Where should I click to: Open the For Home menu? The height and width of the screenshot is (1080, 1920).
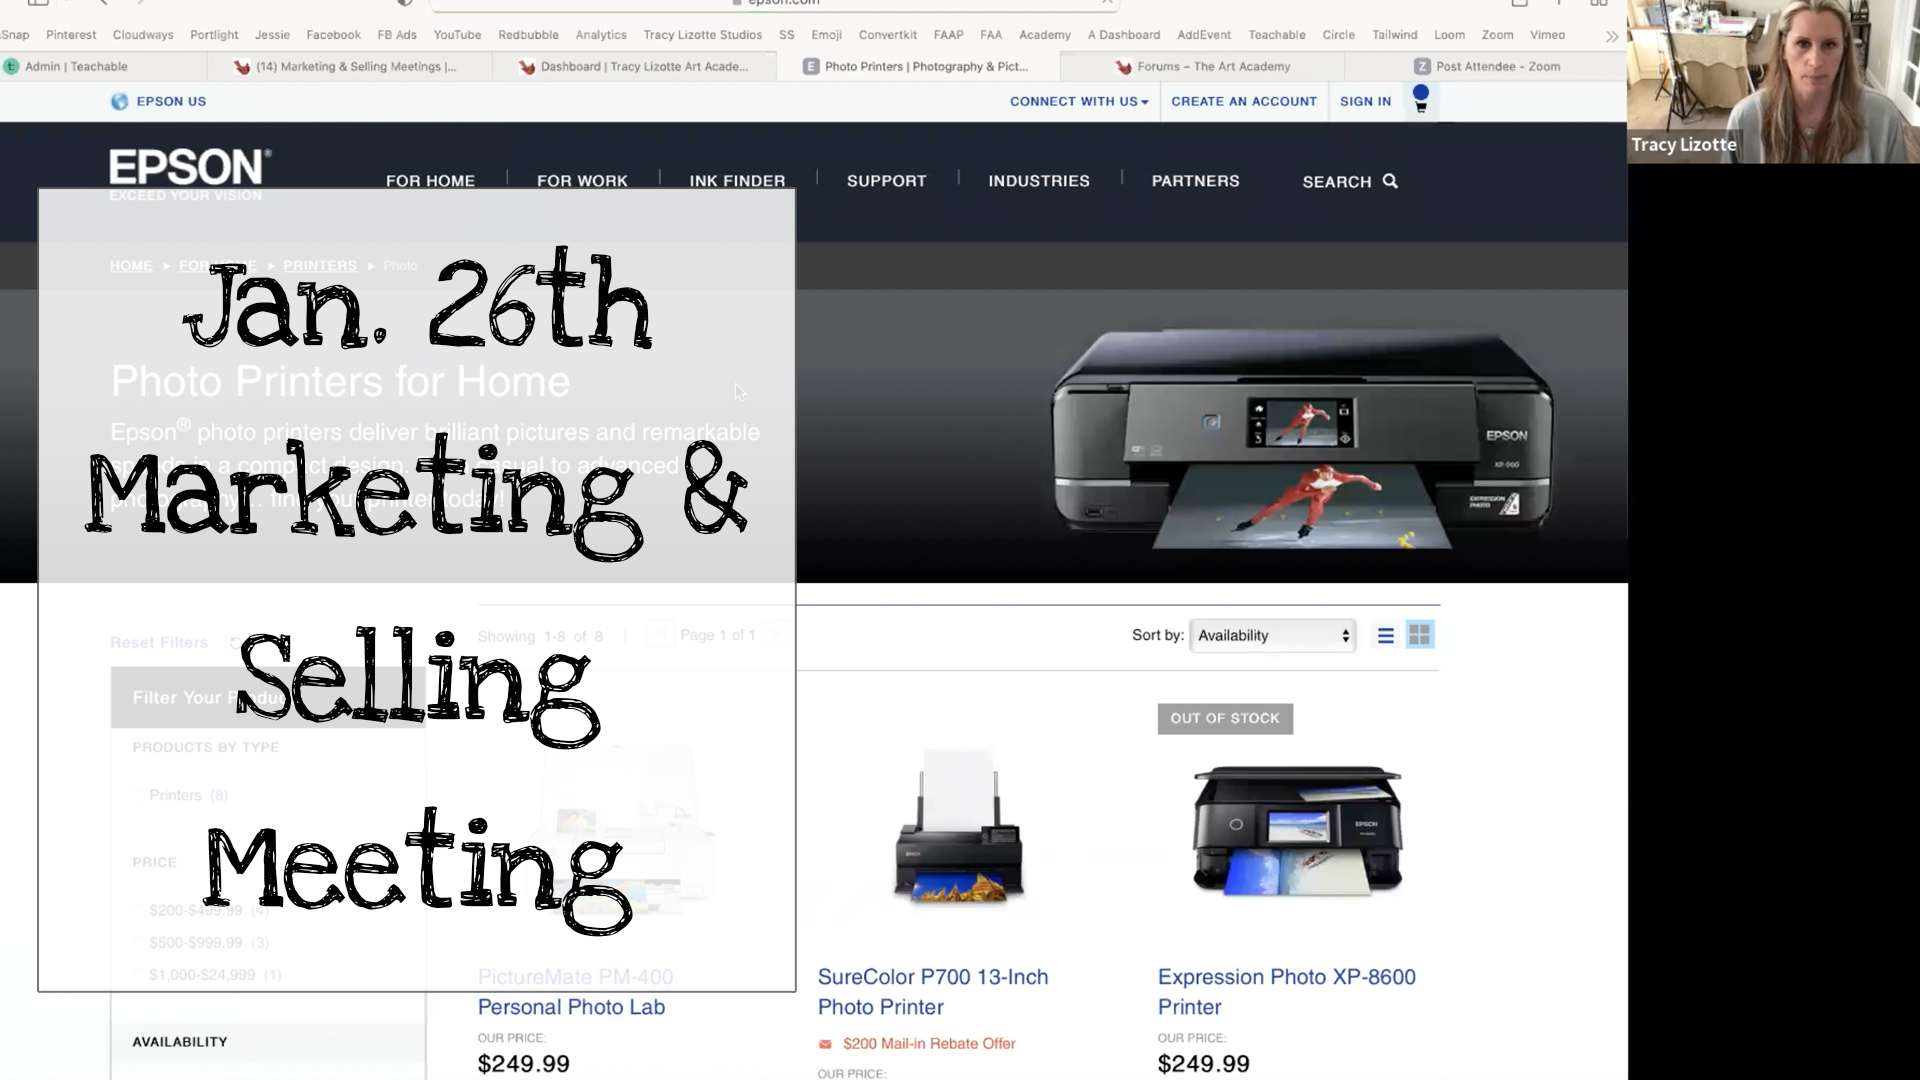point(430,181)
